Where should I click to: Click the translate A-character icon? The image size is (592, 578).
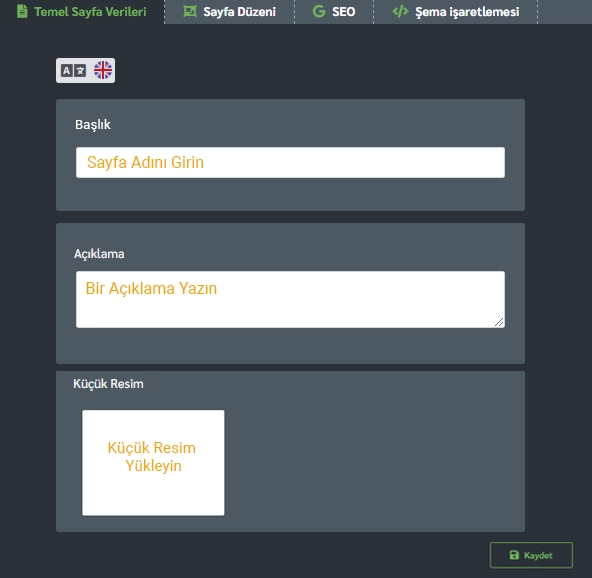coord(74,71)
